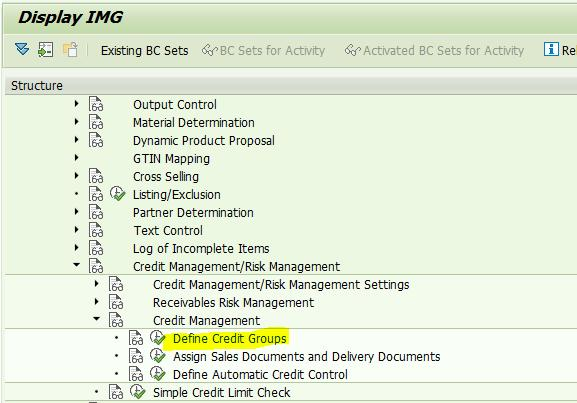Expand the Output Control node
The width and height of the screenshot is (577, 403).
77,104
